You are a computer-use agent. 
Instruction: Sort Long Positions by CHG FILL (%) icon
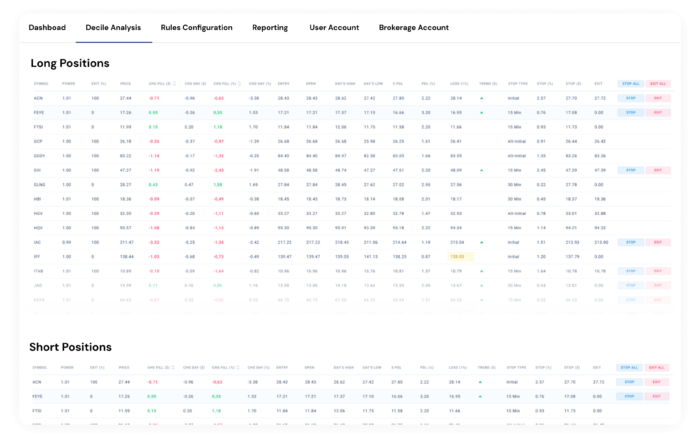[x=240, y=83]
